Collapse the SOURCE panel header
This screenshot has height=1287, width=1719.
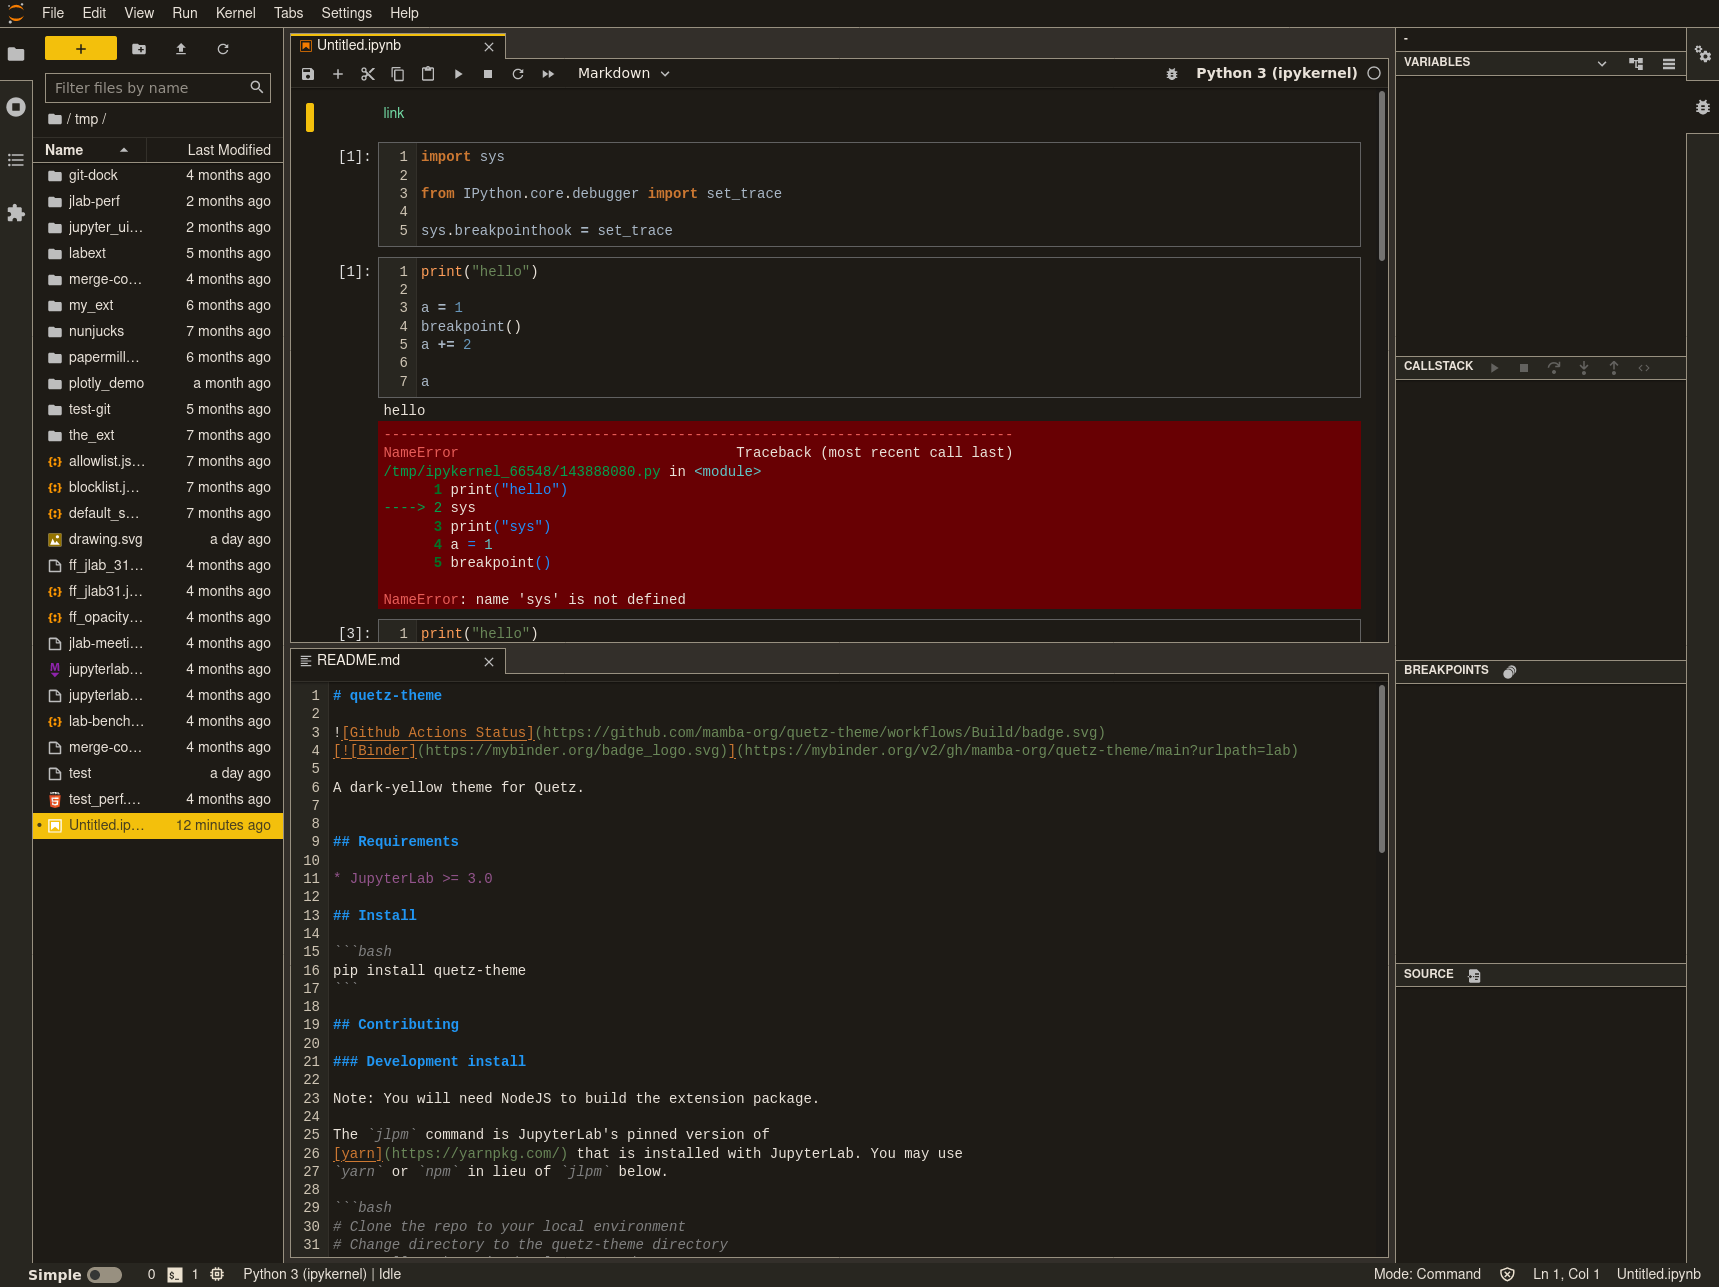coord(1428,974)
